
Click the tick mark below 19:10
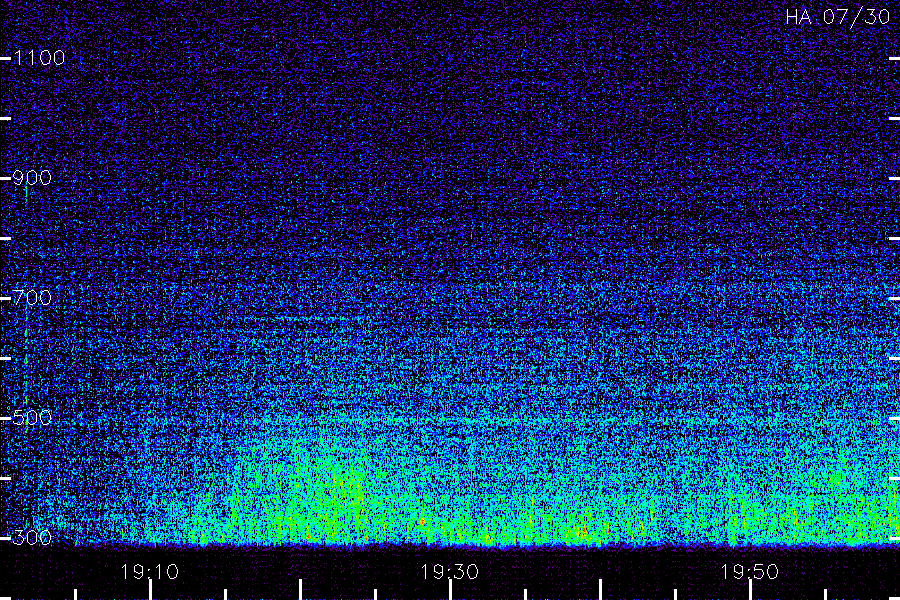(150, 590)
